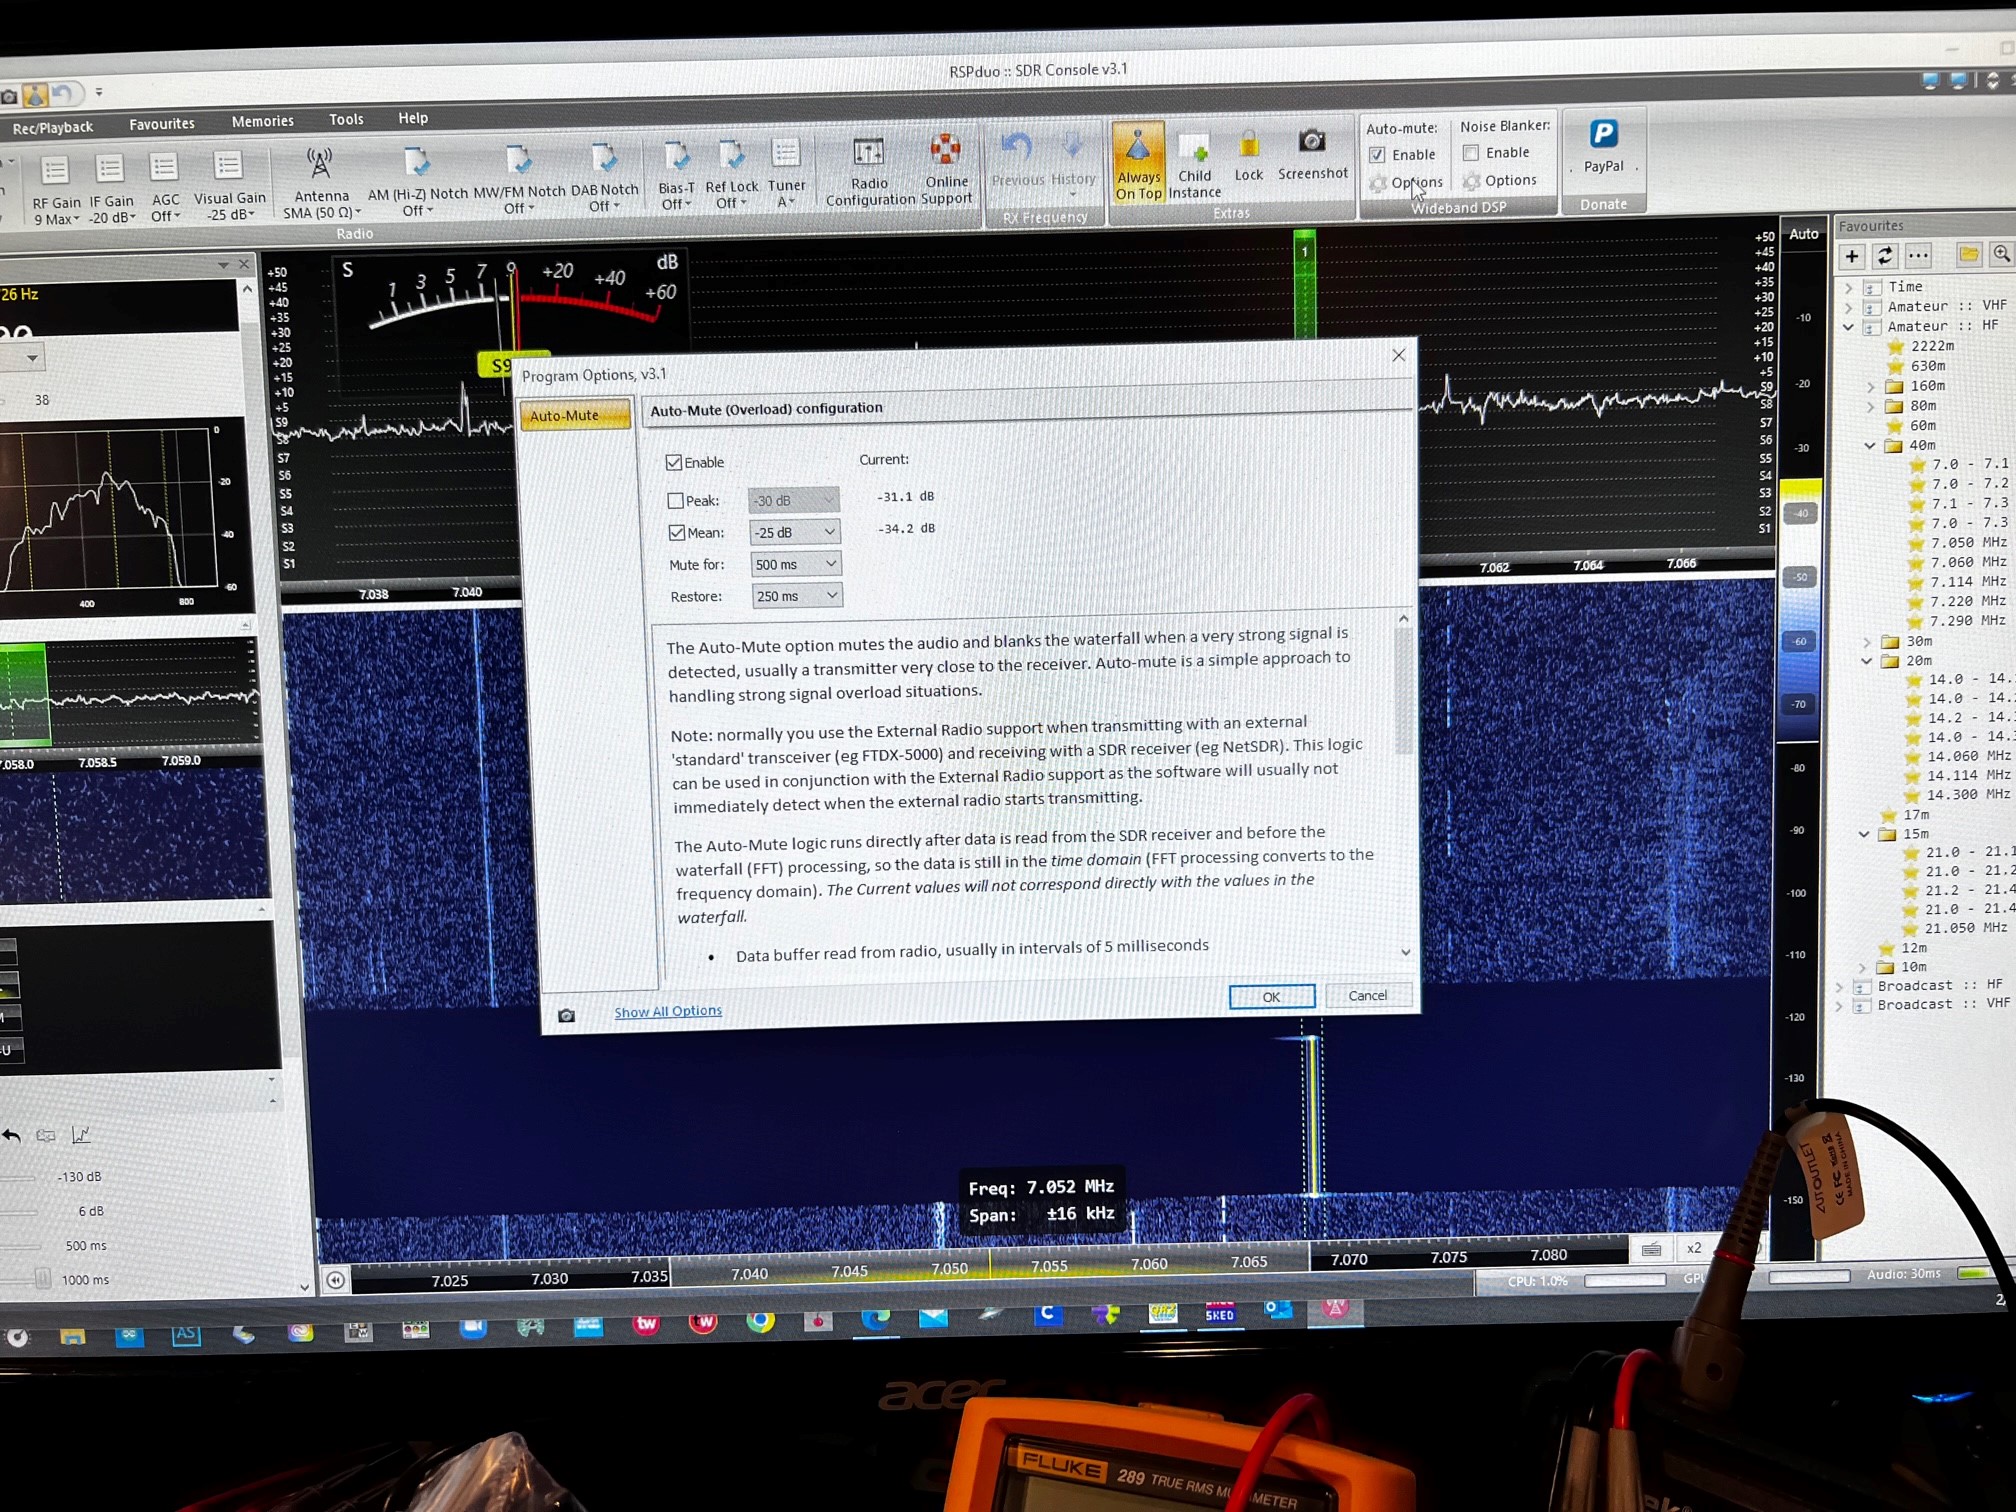
Task: Click the Show All Options link
Action: (x=667, y=1011)
